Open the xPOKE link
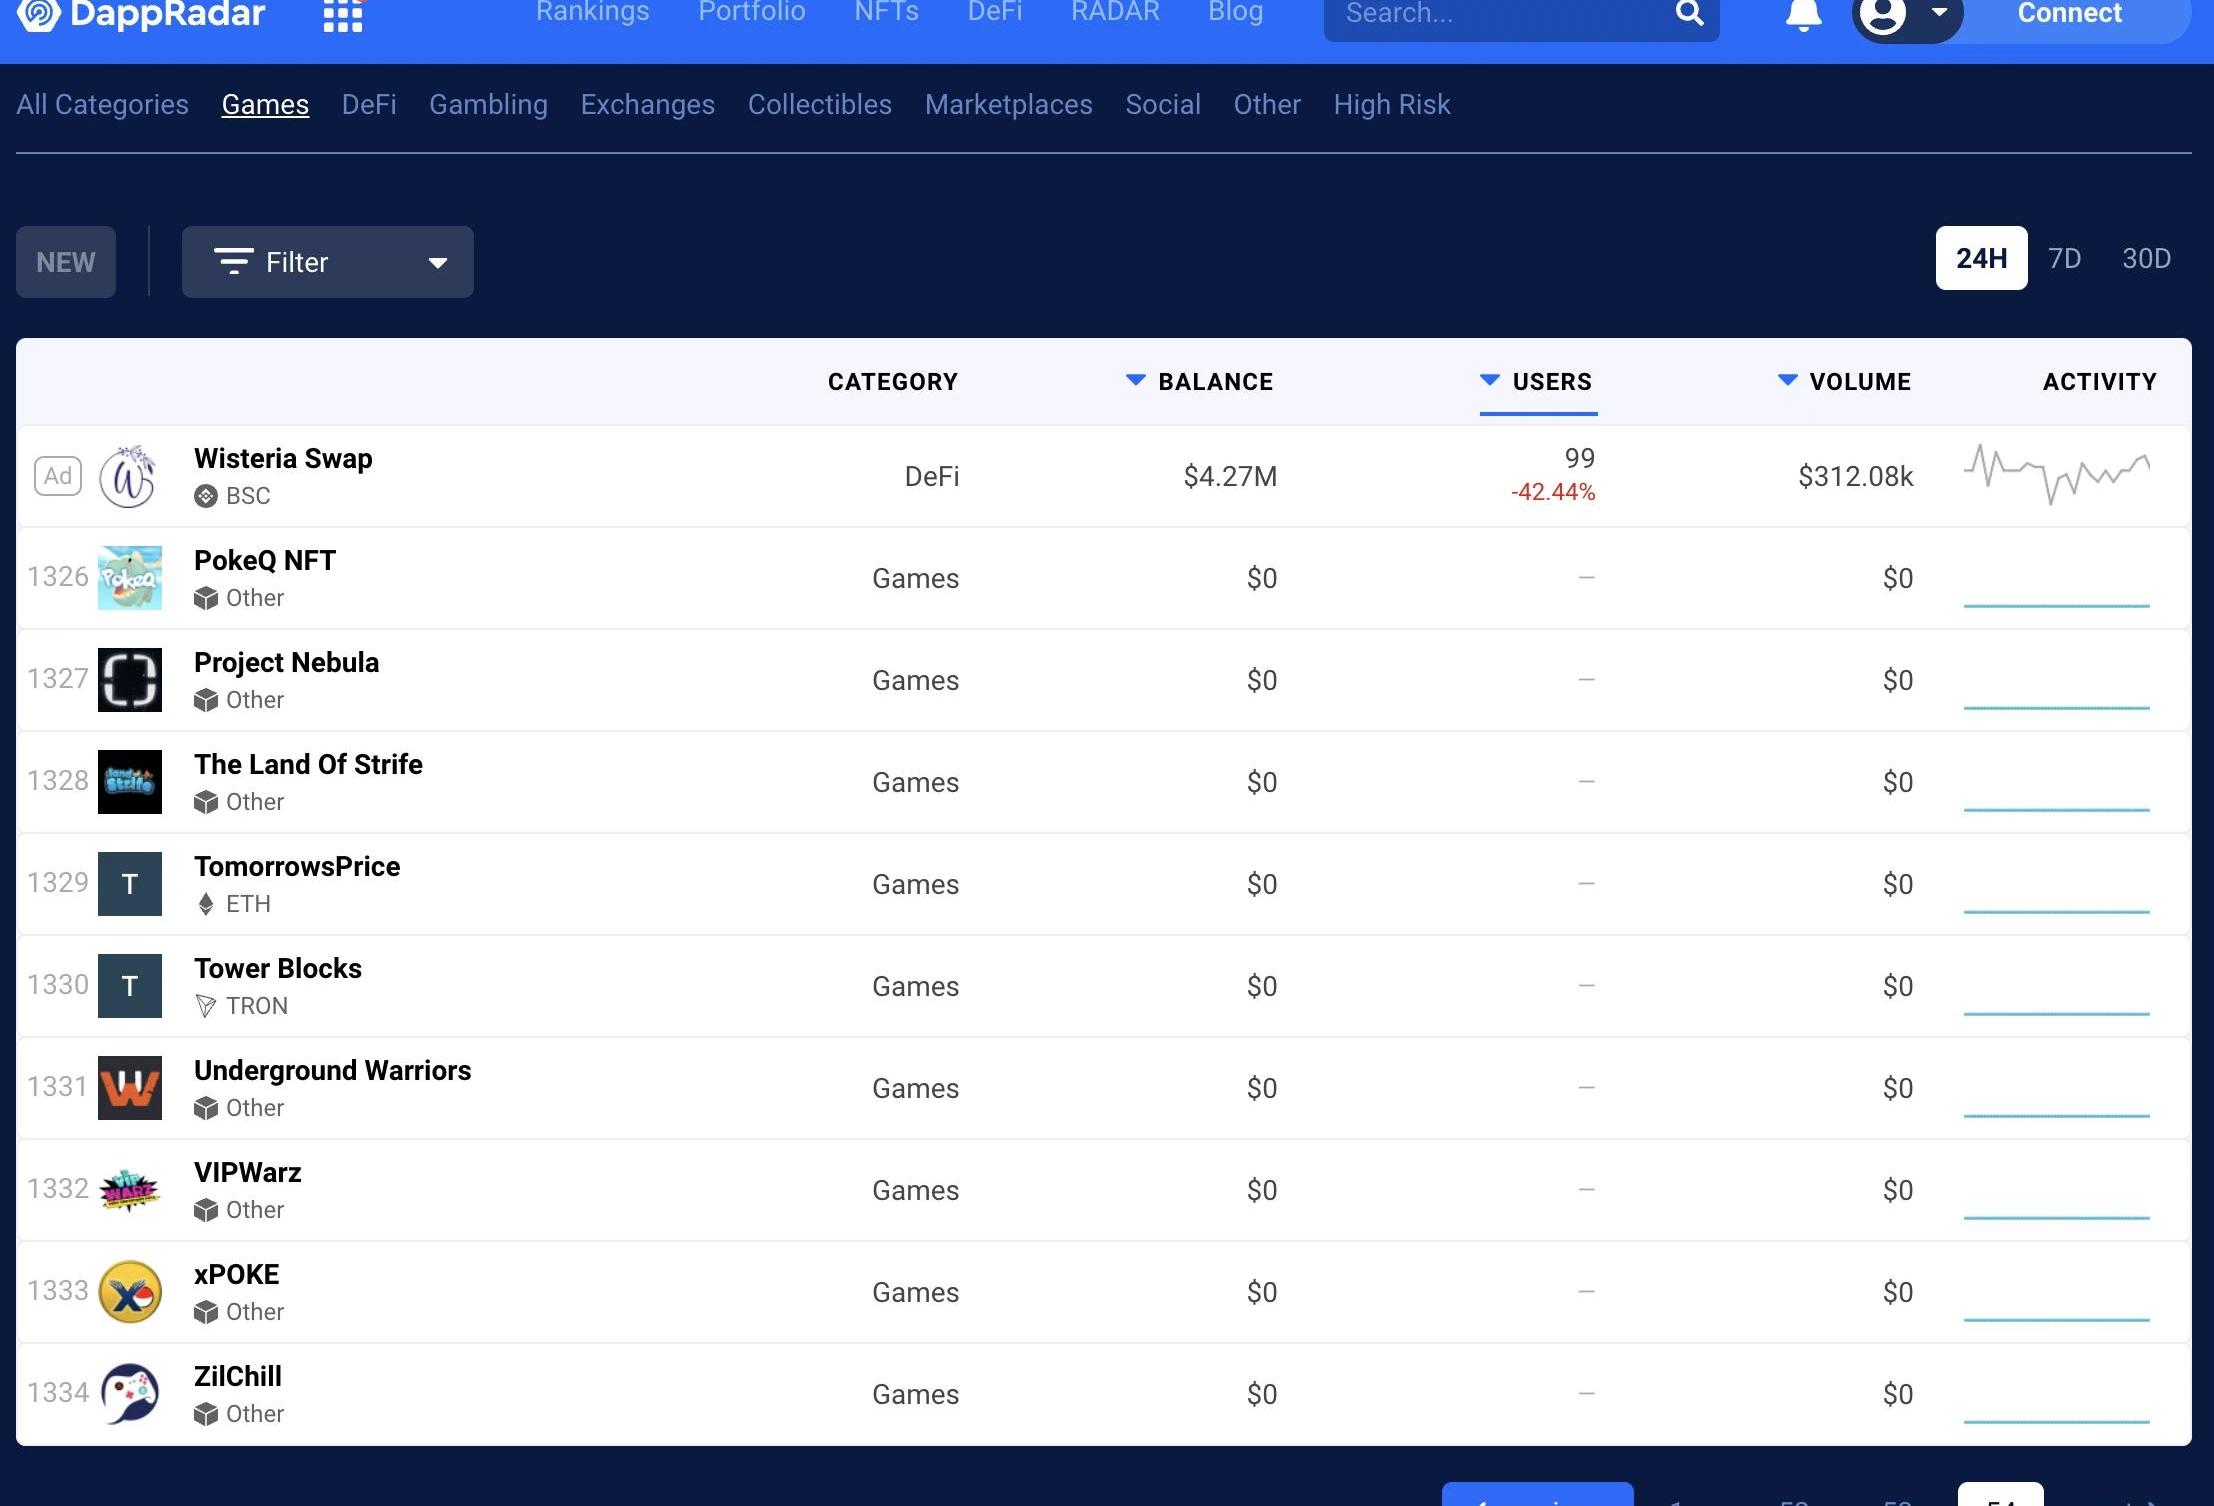Image resolution: width=2214 pixels, height=1506 pixels. (237, 1274)
